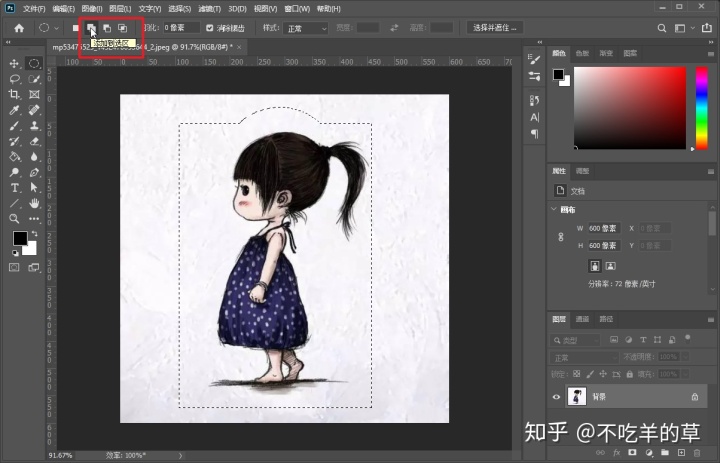Select the Crop tool
This screenshot has height=463, width=720.
click(14, 95)
